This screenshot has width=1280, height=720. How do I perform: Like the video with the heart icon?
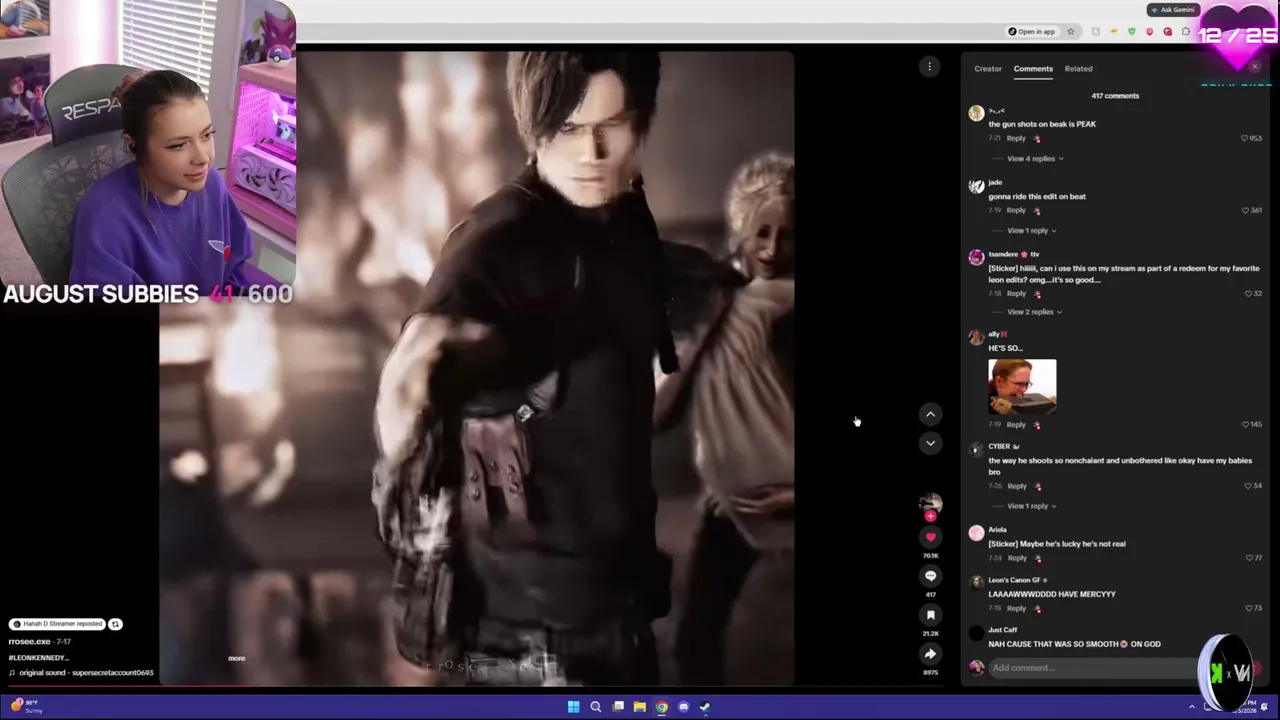point(930,537)
